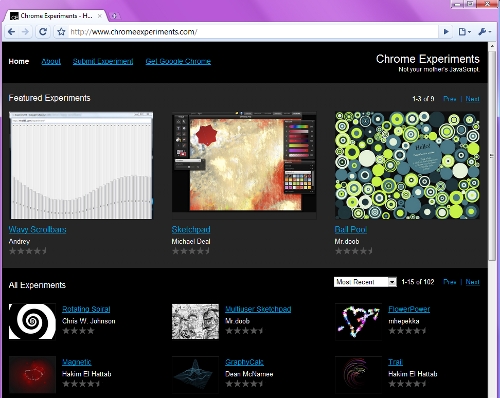Image resolution: width=500 pixels, height=398 pixels.
Task: Click the Go arrow beside the address bar
Action: 446,32
